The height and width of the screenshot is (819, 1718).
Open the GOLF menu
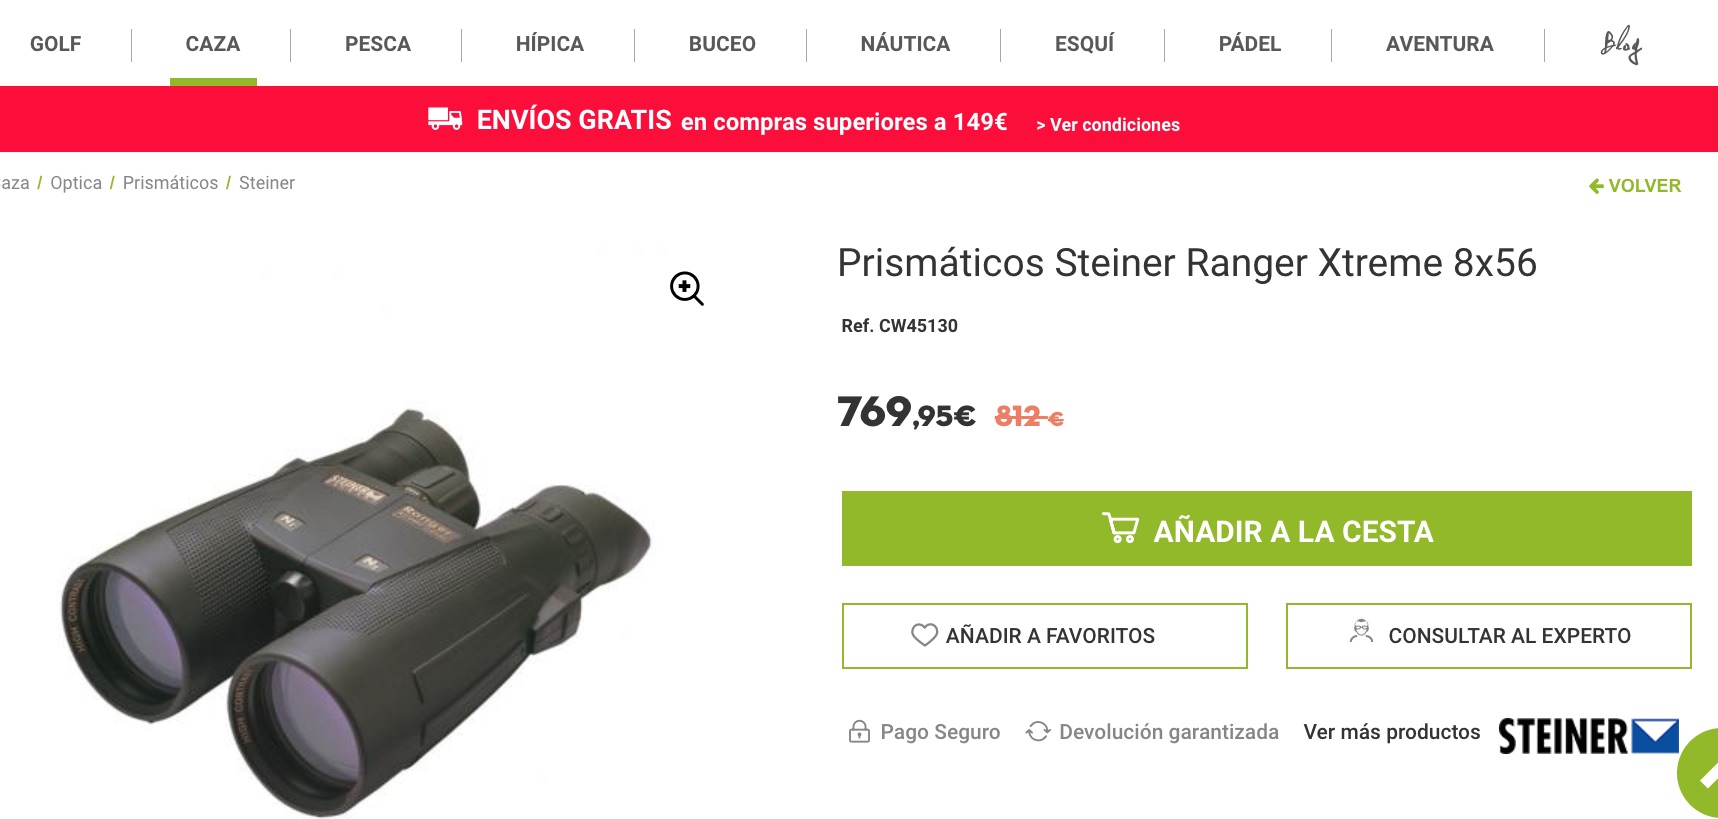[x=56, y=44]
